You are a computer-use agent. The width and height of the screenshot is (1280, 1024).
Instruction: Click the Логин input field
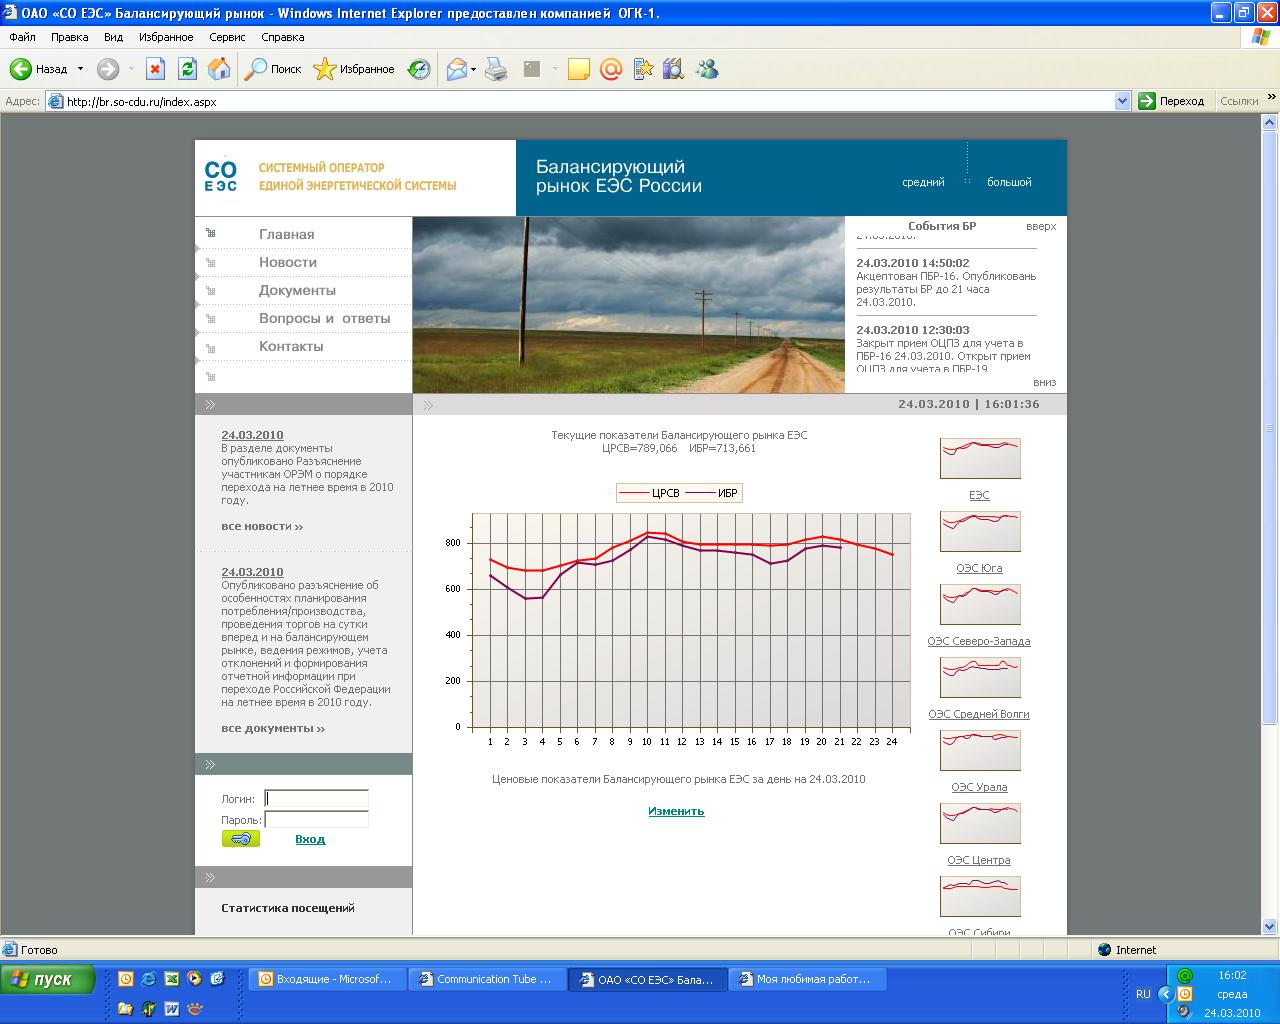coord(317,799)
